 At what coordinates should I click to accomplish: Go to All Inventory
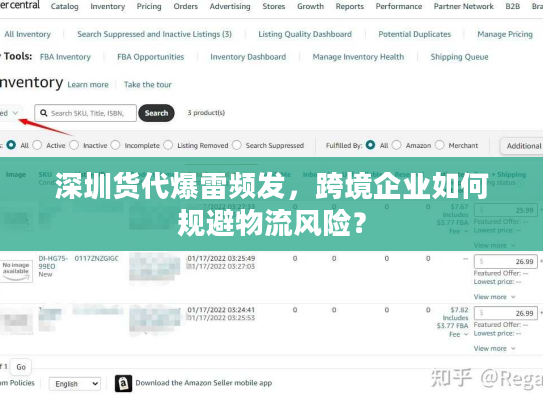pyautogui.click(x=27, y=34)
